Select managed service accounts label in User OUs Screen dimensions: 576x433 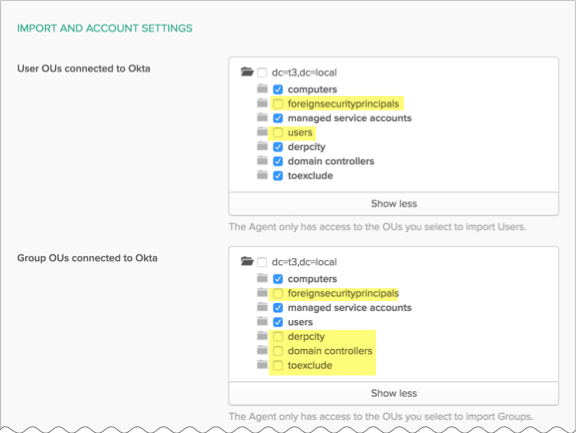click(349, 118)
